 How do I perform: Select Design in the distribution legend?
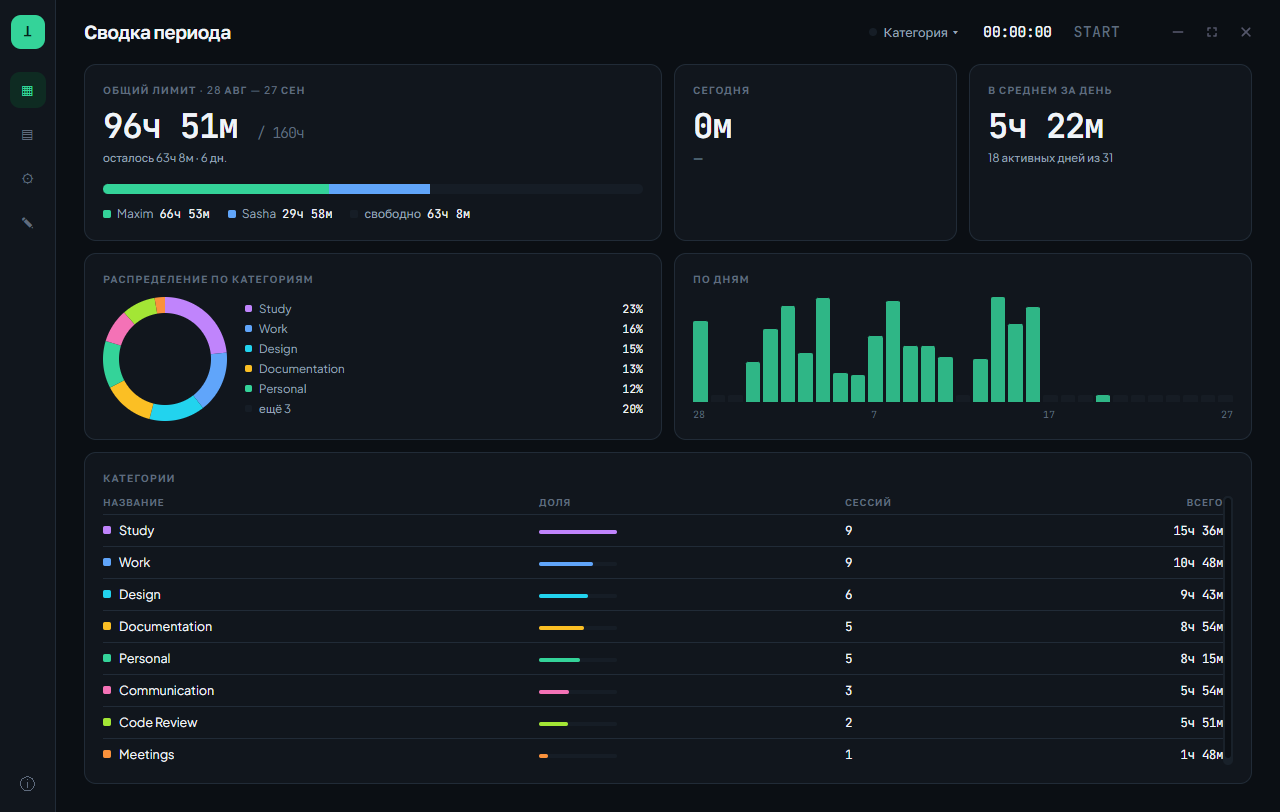click(x=444, y=349)
